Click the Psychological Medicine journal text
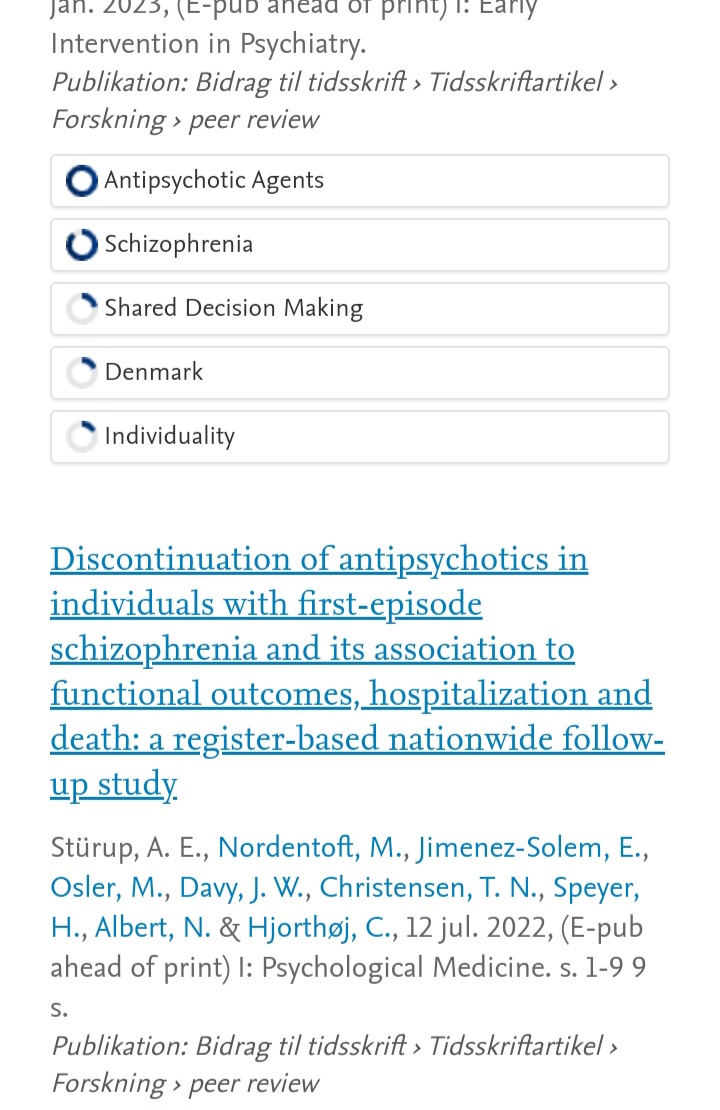This screenshot has width=720, height=1110. click(406, 967)
